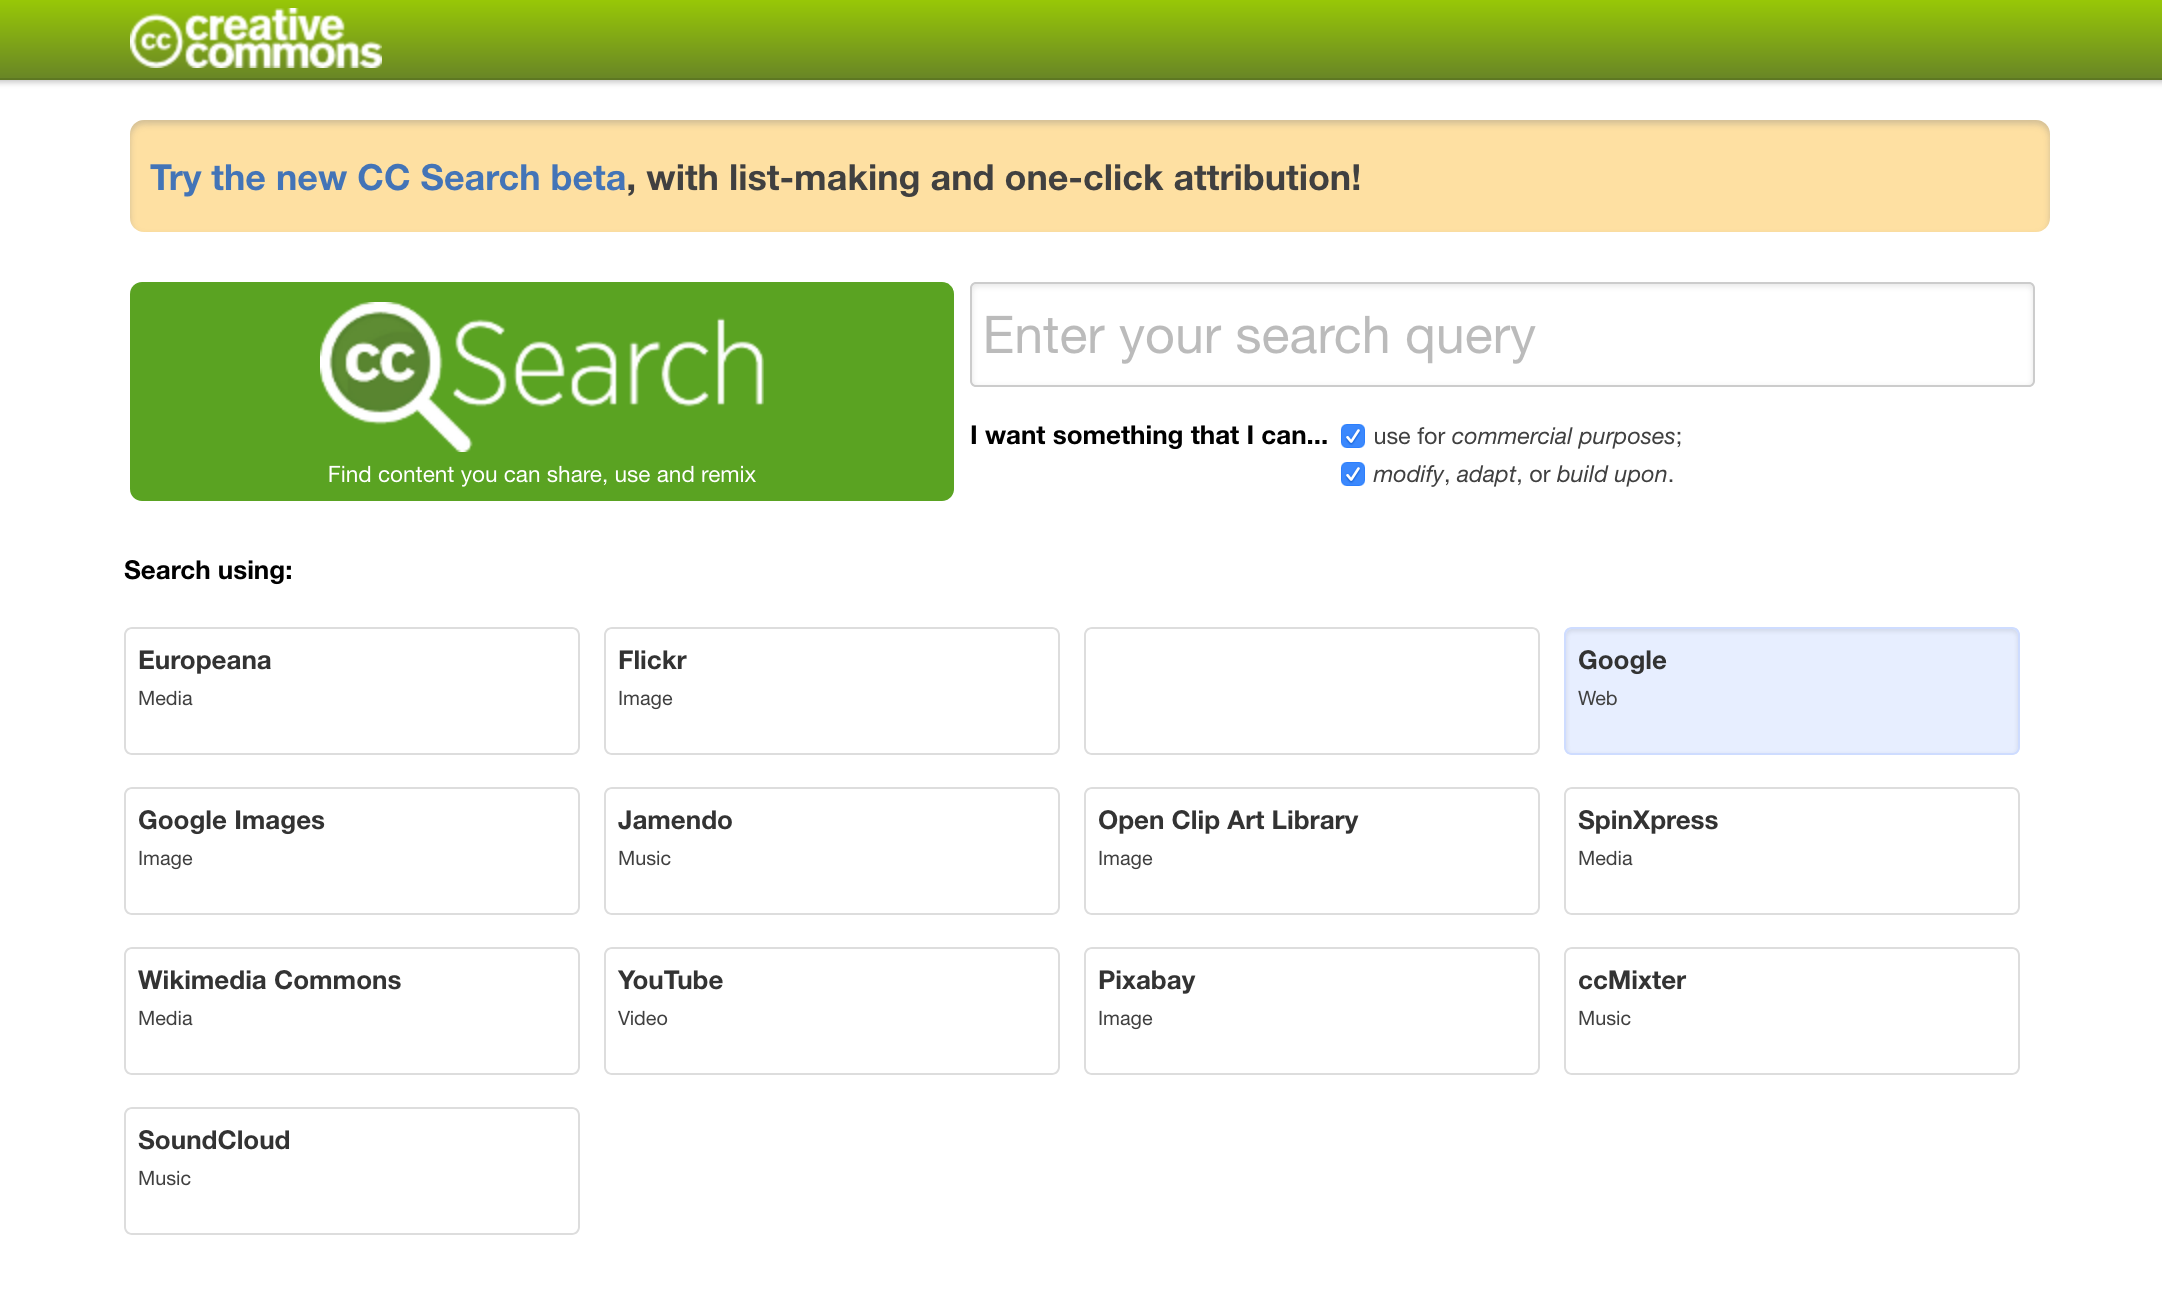Click the Creative Commons logo in header
Image resolution: width=2162 pixels, height=1300 pixels.
pos(256,40)
